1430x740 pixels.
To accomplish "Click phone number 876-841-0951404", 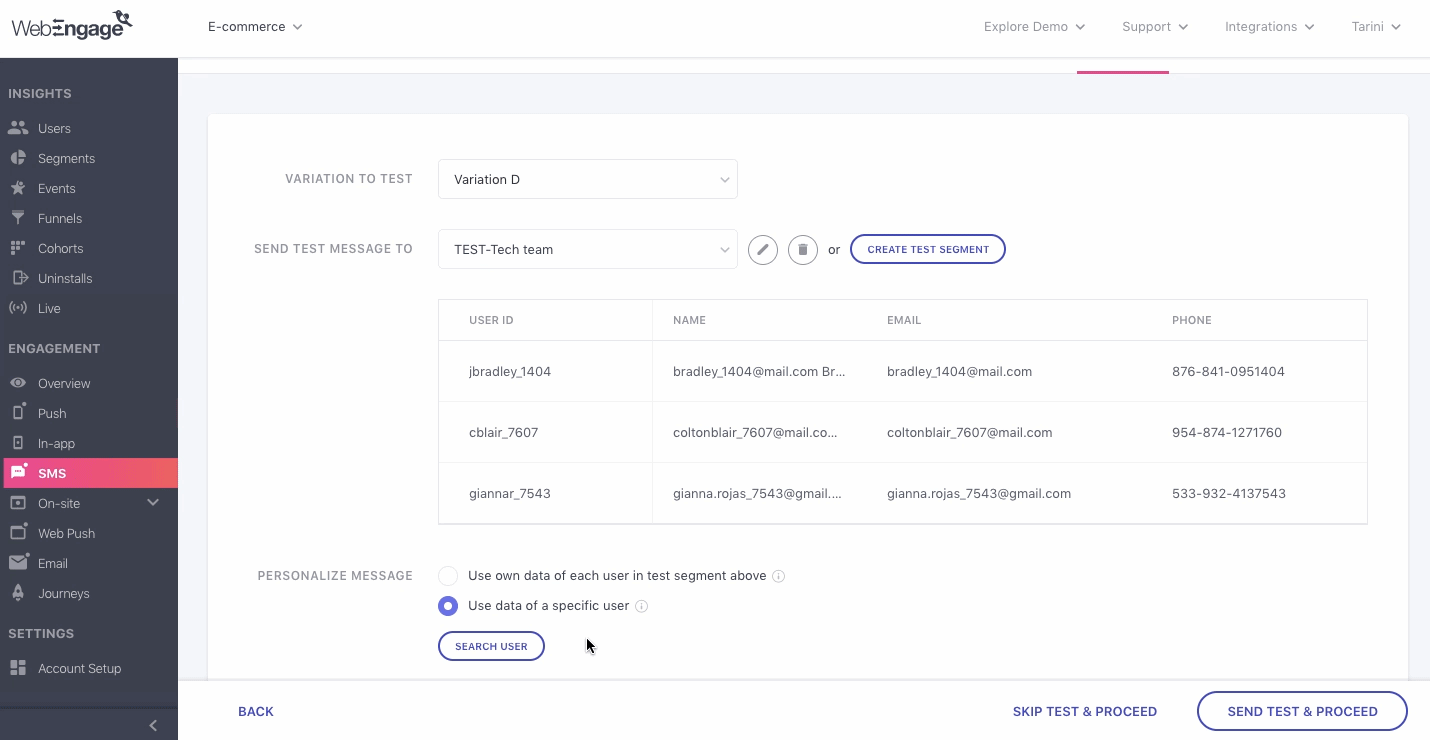I will 1228,371.
